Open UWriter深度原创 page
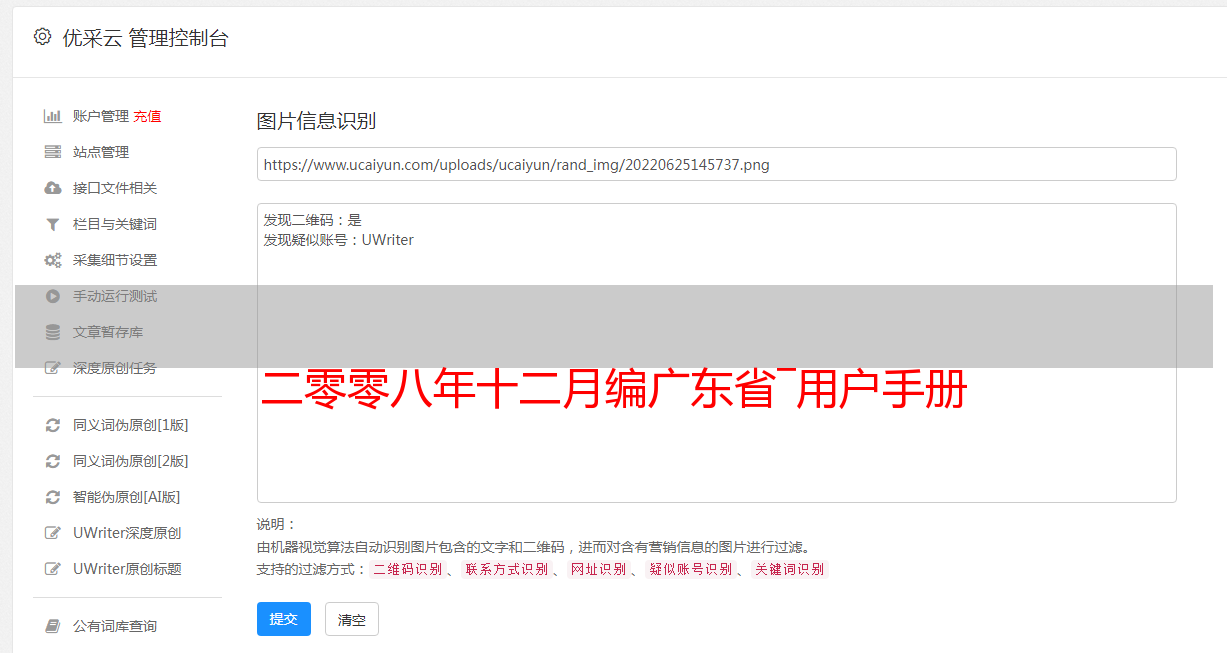1227x653 pixels. [x=127, y=533]
